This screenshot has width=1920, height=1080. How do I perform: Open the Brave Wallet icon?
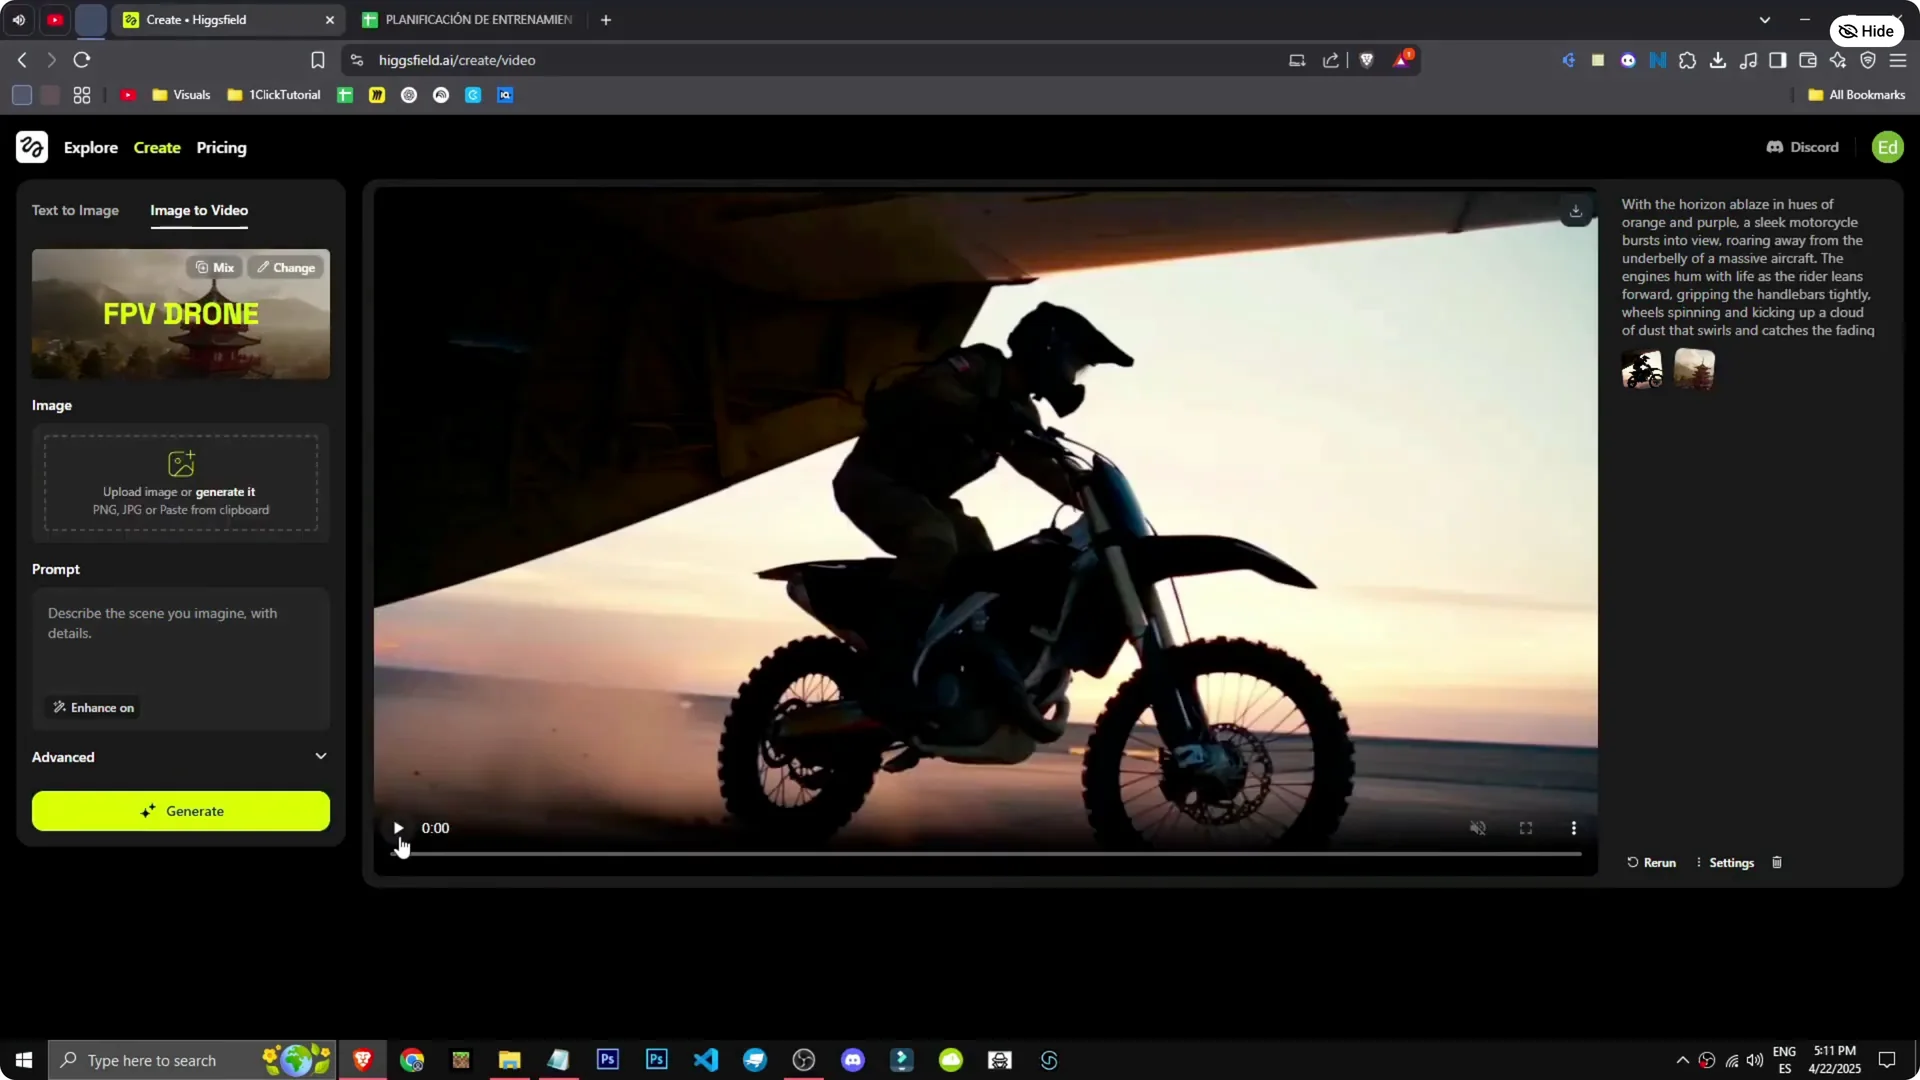tap(1808, 60)
